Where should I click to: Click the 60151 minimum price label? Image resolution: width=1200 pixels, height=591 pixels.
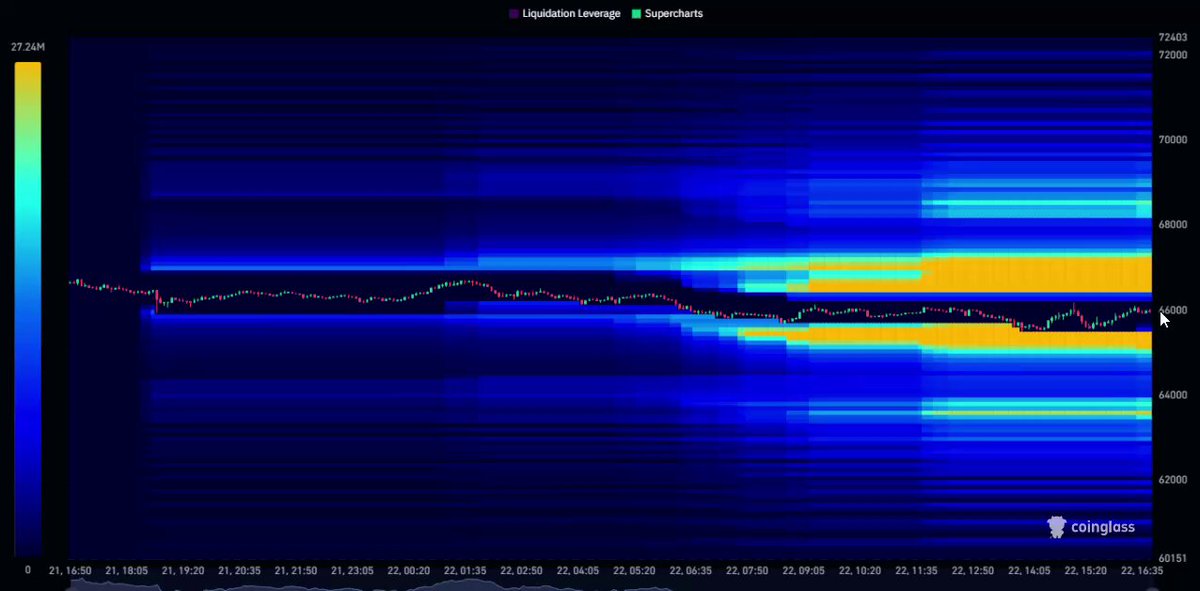1172,558
